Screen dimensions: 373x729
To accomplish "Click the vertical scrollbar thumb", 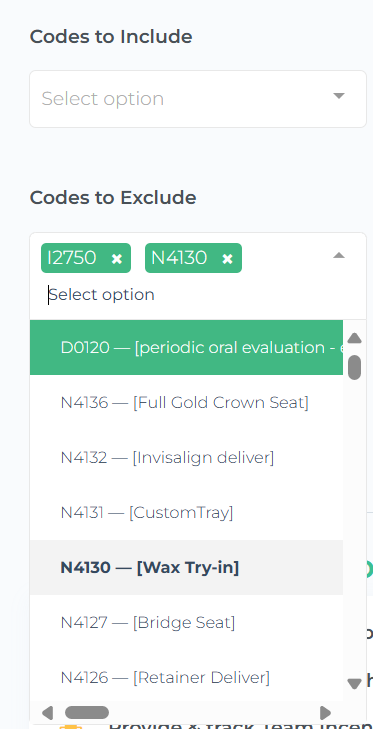I will (354, 367).
